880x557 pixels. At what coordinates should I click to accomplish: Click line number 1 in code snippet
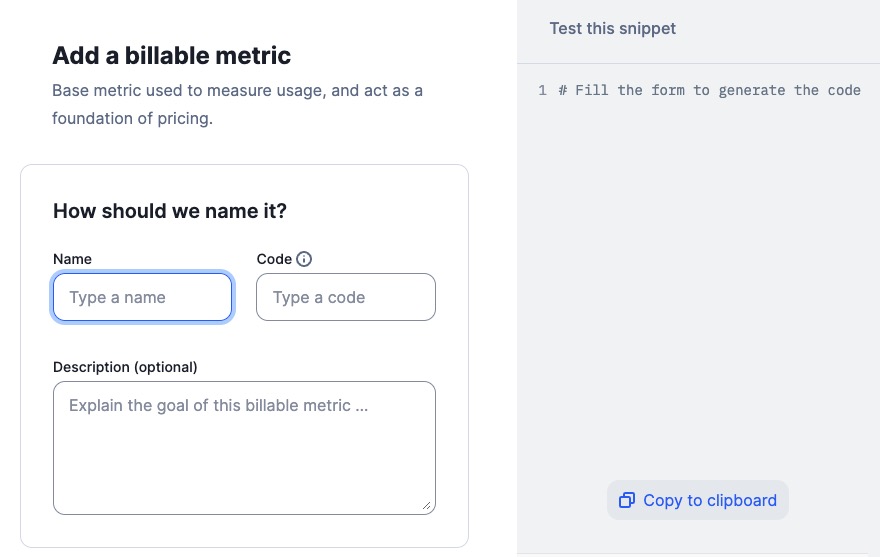(x=542, y=90)
